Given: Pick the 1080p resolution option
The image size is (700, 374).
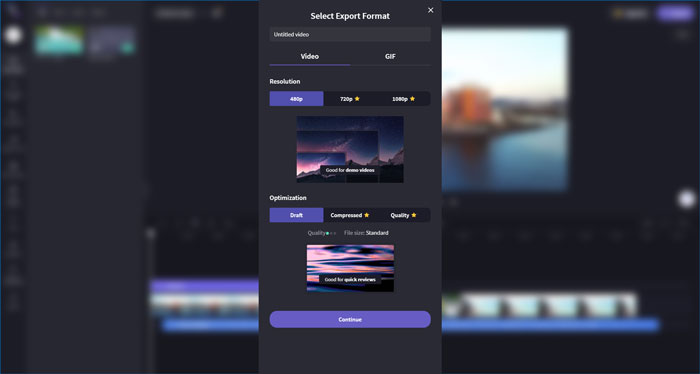Looking at the screenshot, I should (404, 99).
